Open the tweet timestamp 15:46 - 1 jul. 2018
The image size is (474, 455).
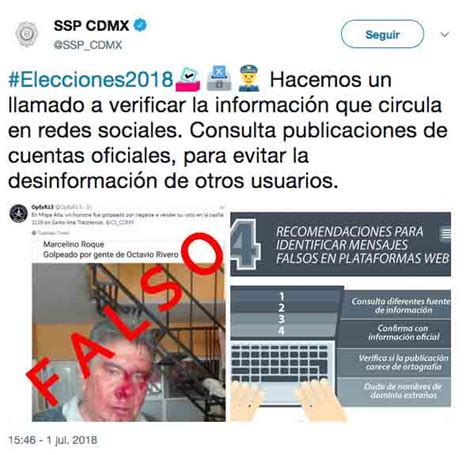point(53,440)
